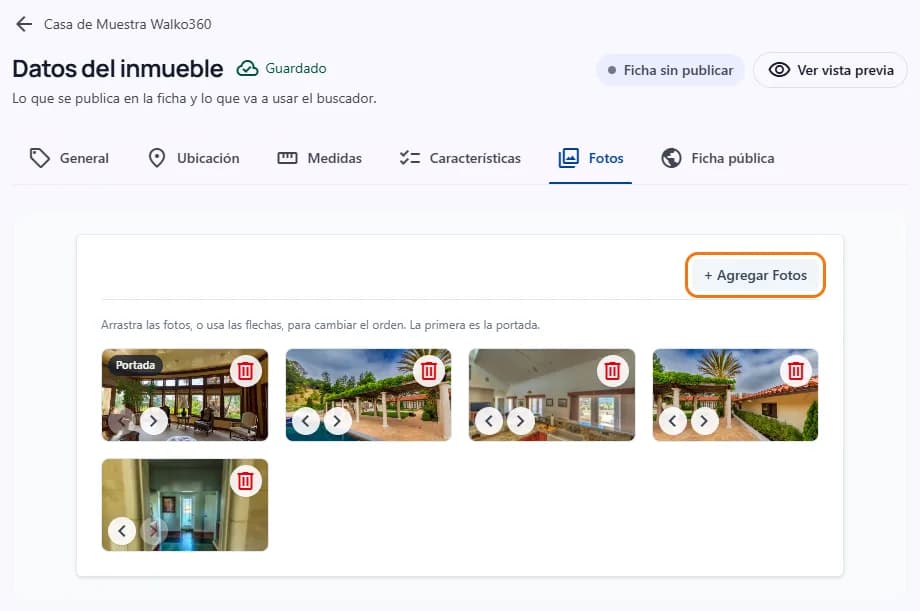Move the pool photo right

[337, 421]
